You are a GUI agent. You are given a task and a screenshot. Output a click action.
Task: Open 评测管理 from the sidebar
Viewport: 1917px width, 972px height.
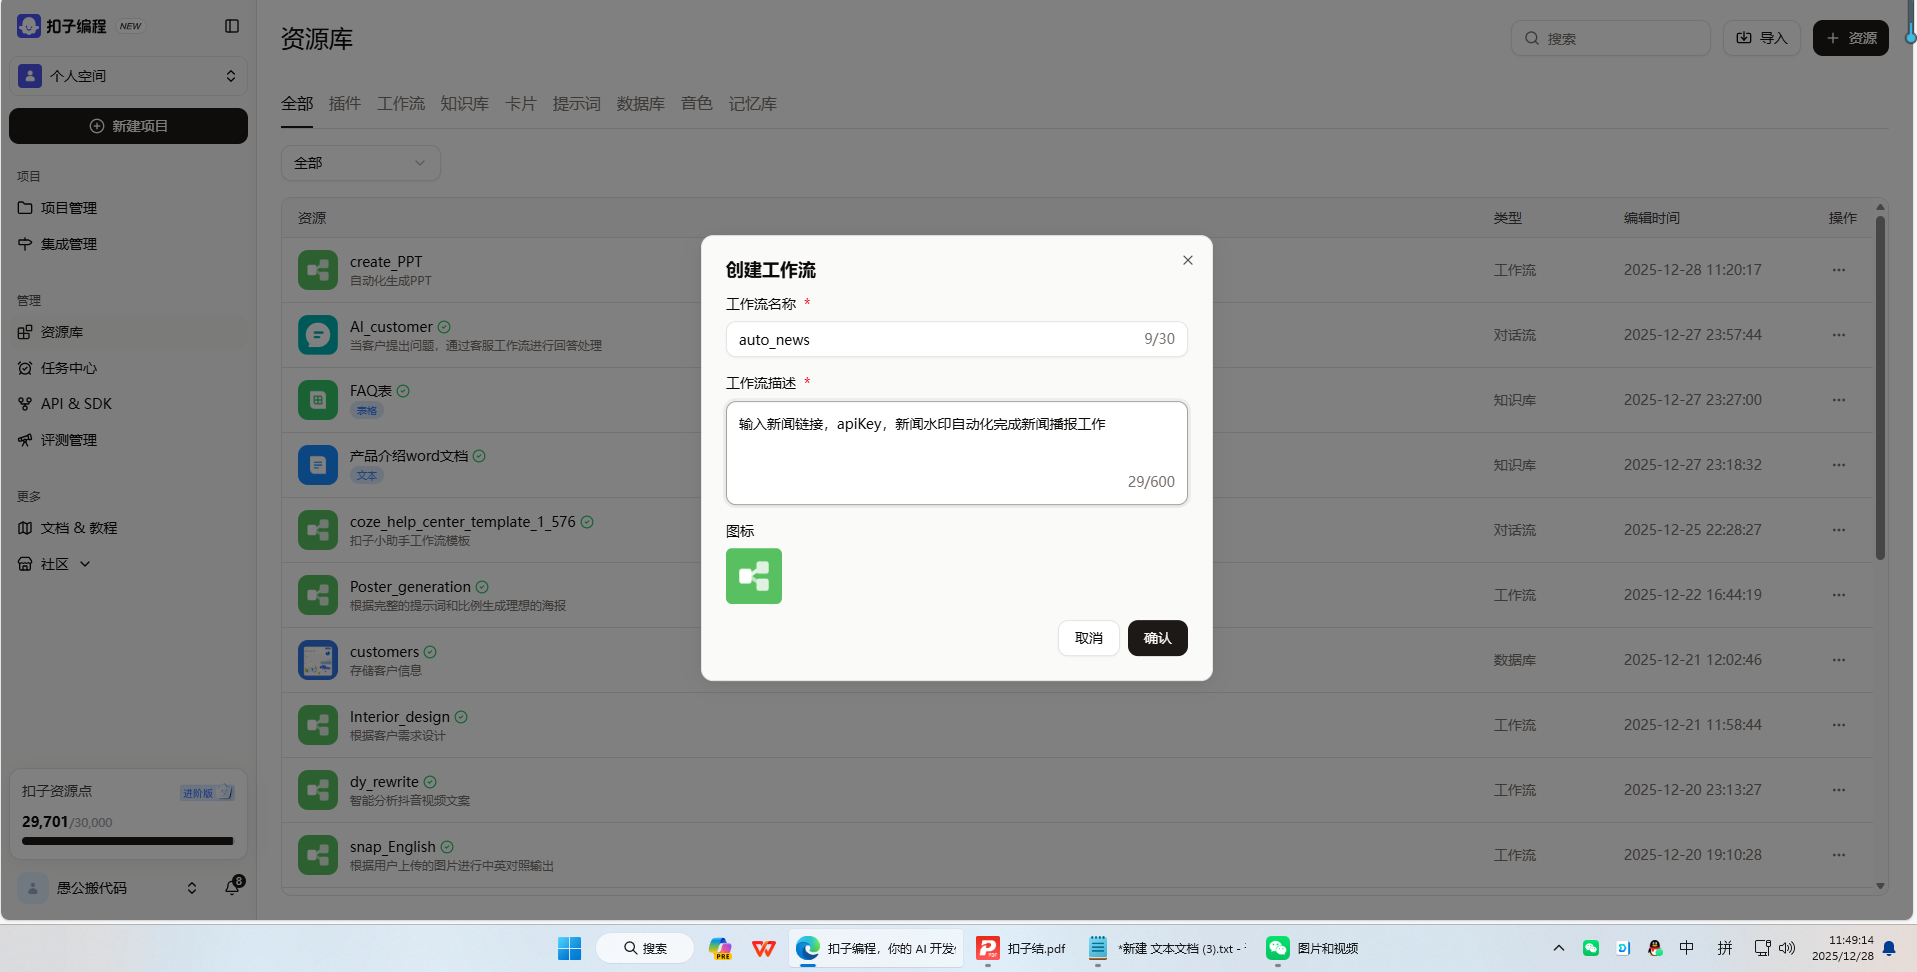pos(68,440)
